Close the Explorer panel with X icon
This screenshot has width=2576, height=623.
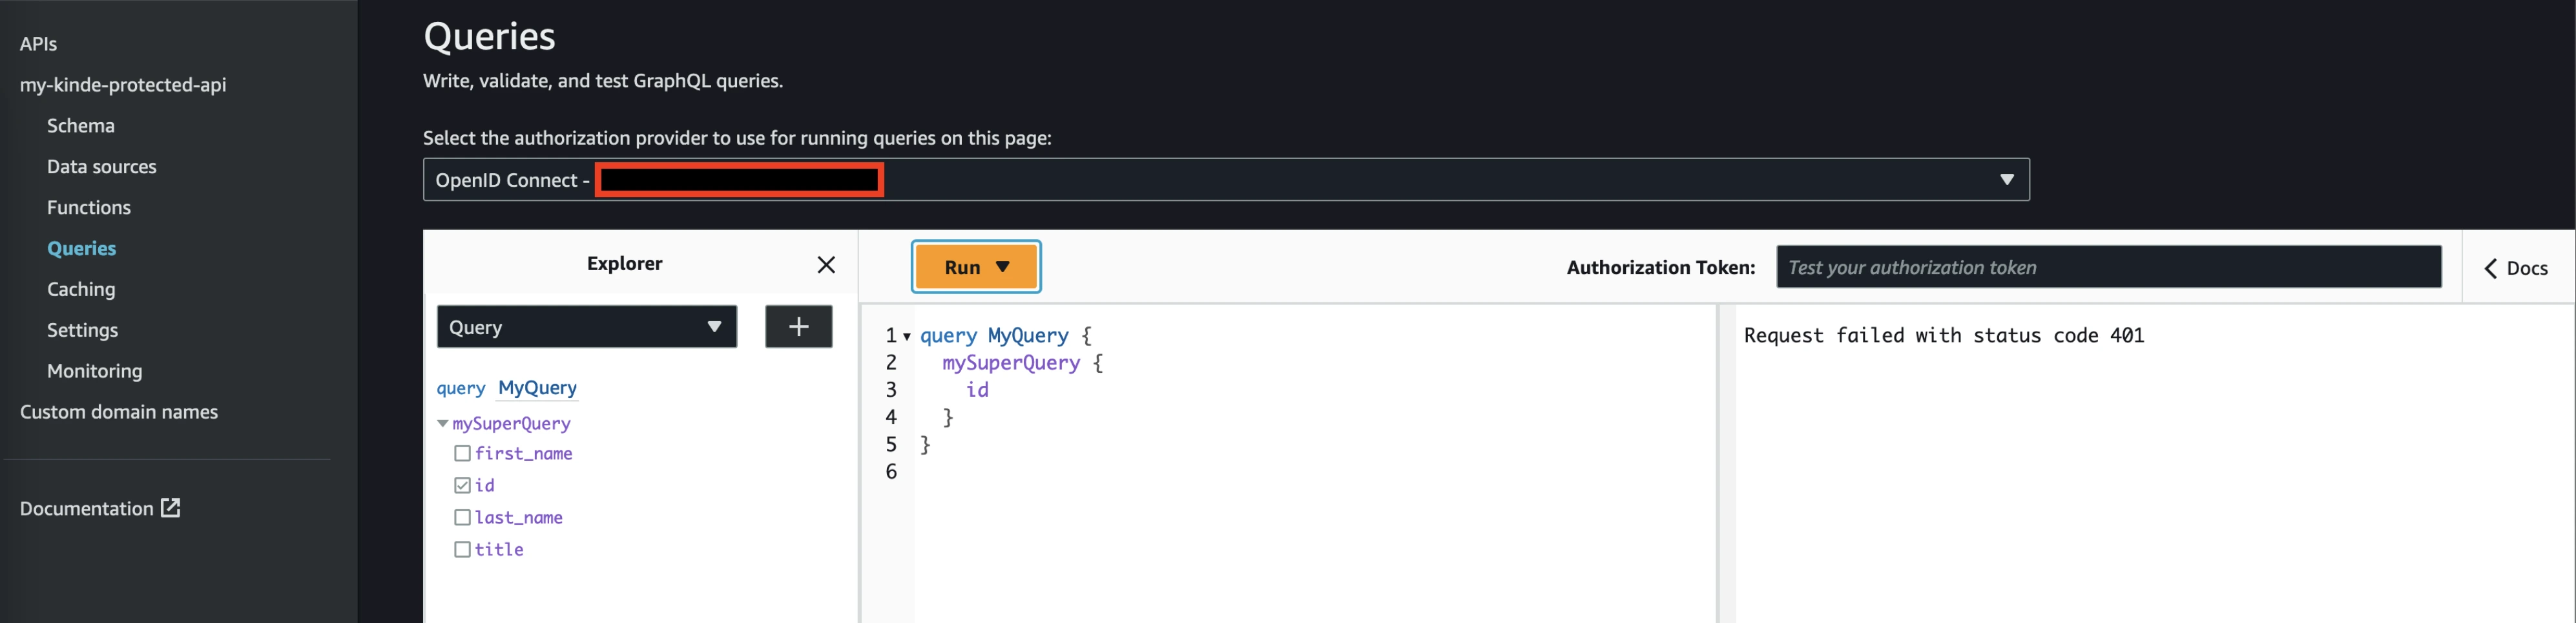(x=825, y=265)
